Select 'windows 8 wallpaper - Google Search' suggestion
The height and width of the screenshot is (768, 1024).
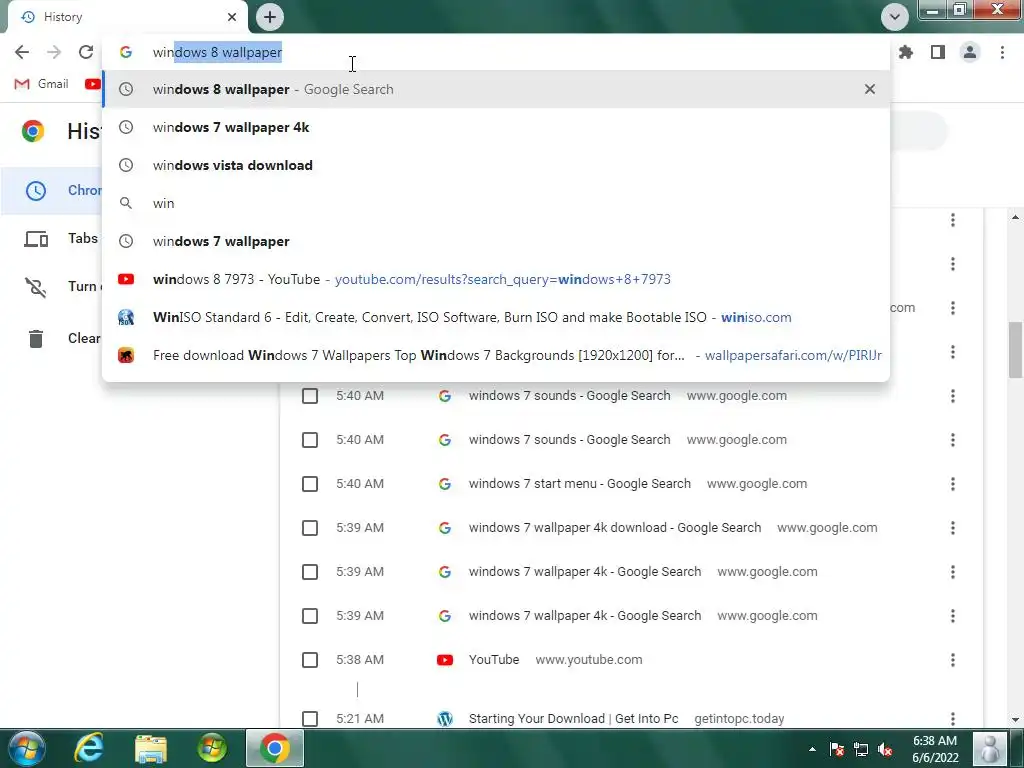[x=496, y=89]
